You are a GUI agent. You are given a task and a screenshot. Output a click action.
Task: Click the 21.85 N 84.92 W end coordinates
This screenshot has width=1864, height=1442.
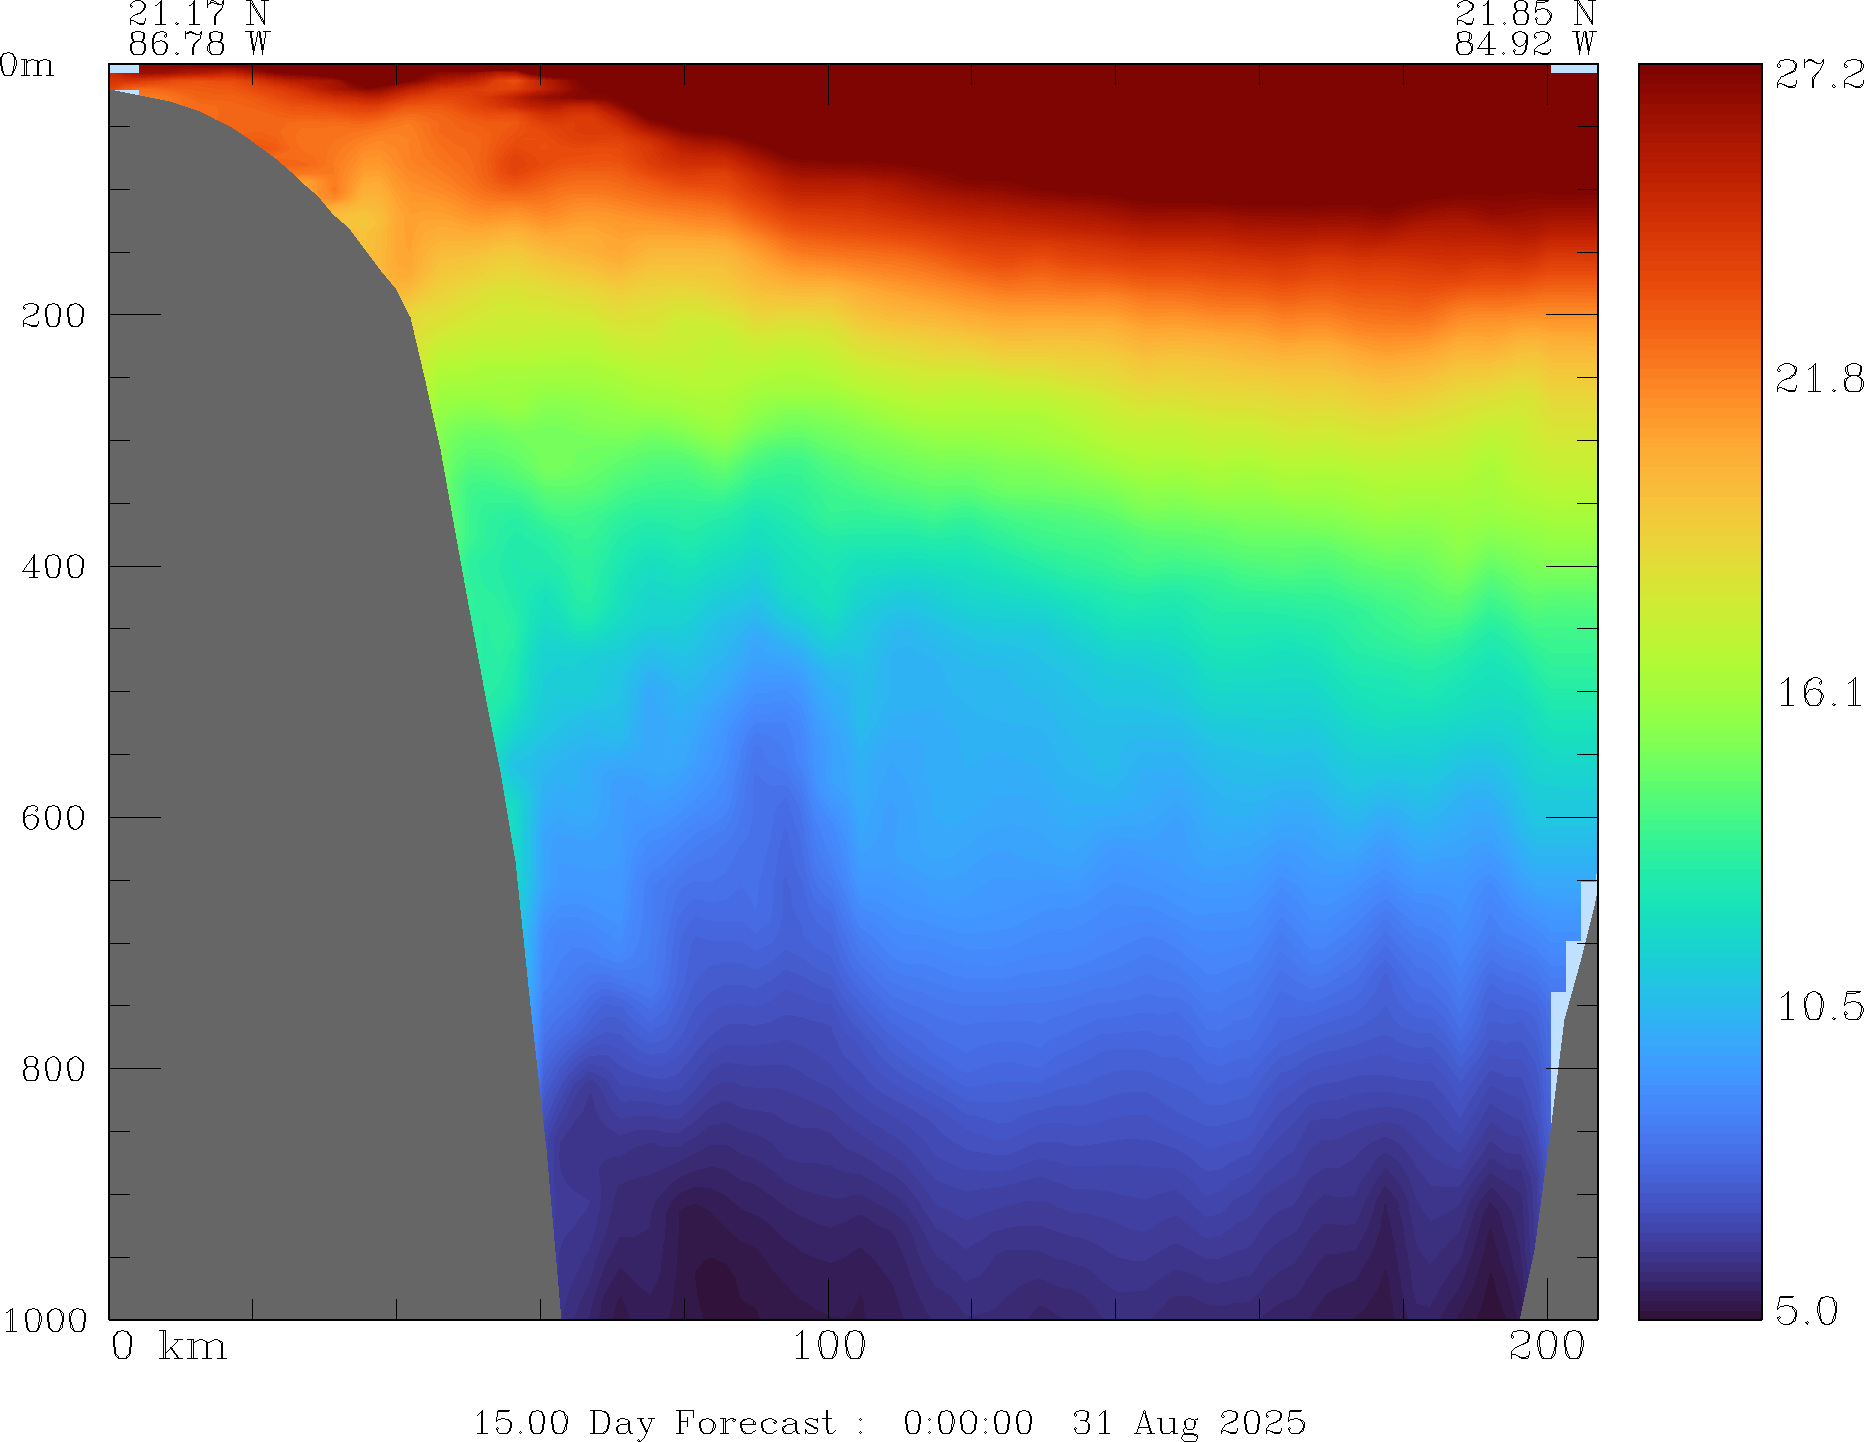(x=1524, y=29)
